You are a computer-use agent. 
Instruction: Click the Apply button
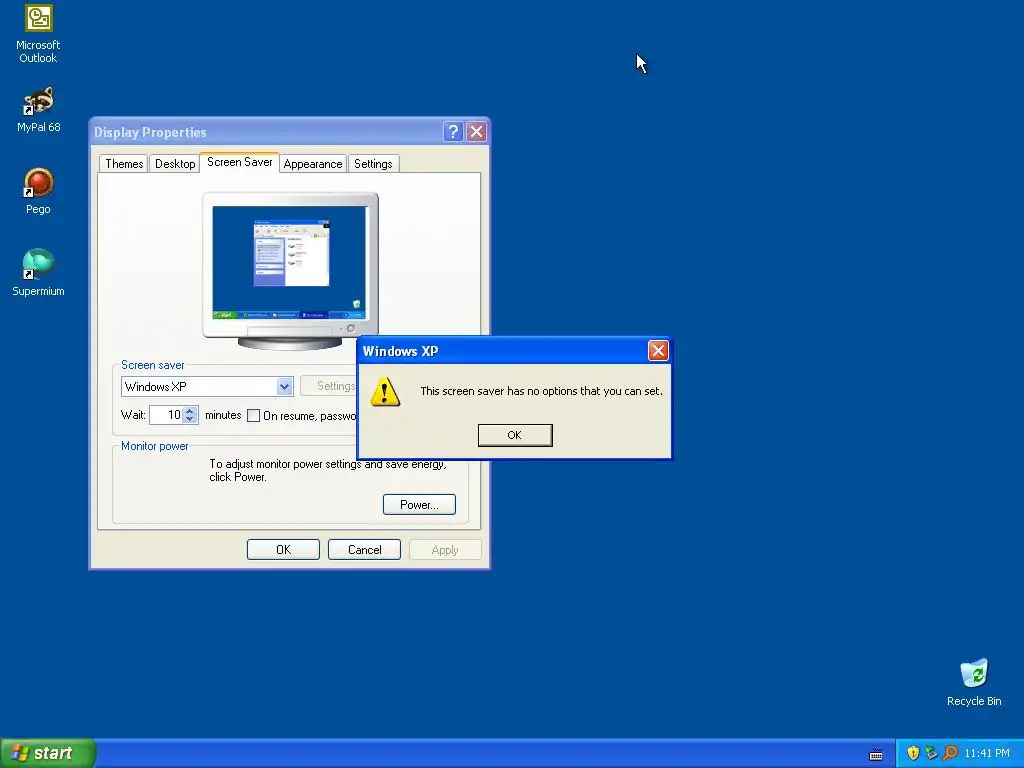coord(445,550)
